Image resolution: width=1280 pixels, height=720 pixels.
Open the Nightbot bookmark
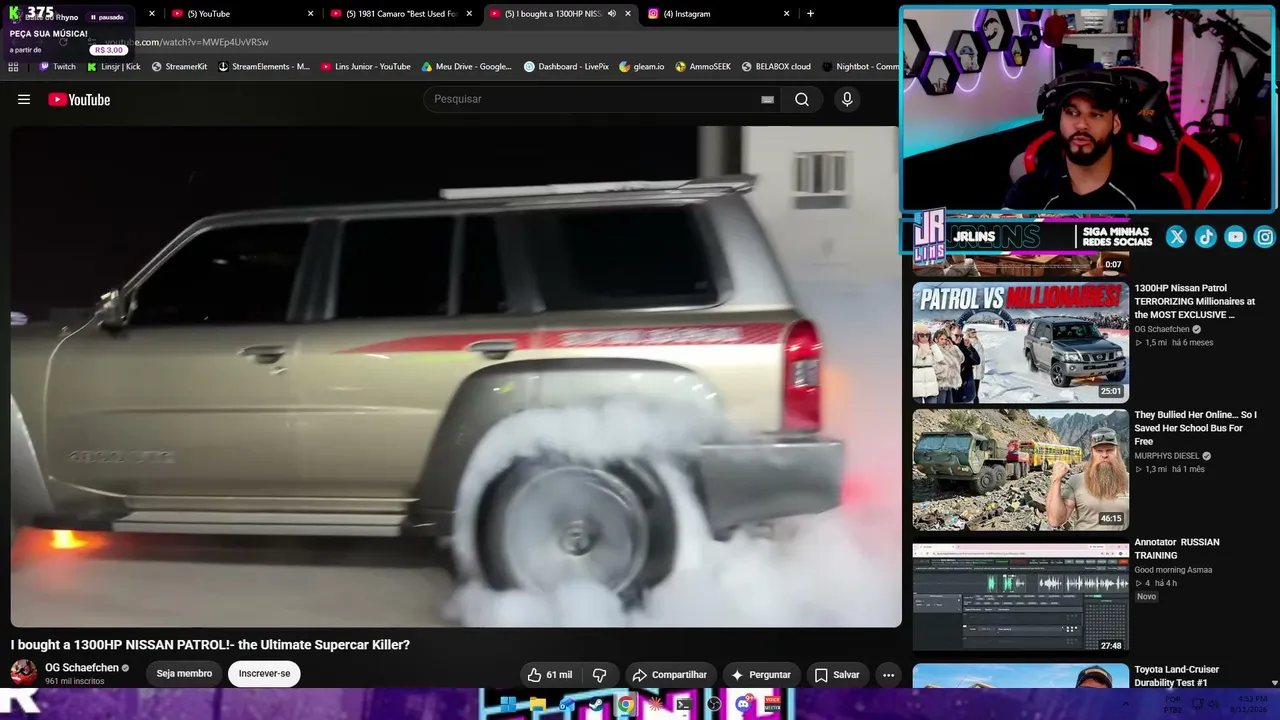(860, 67)
